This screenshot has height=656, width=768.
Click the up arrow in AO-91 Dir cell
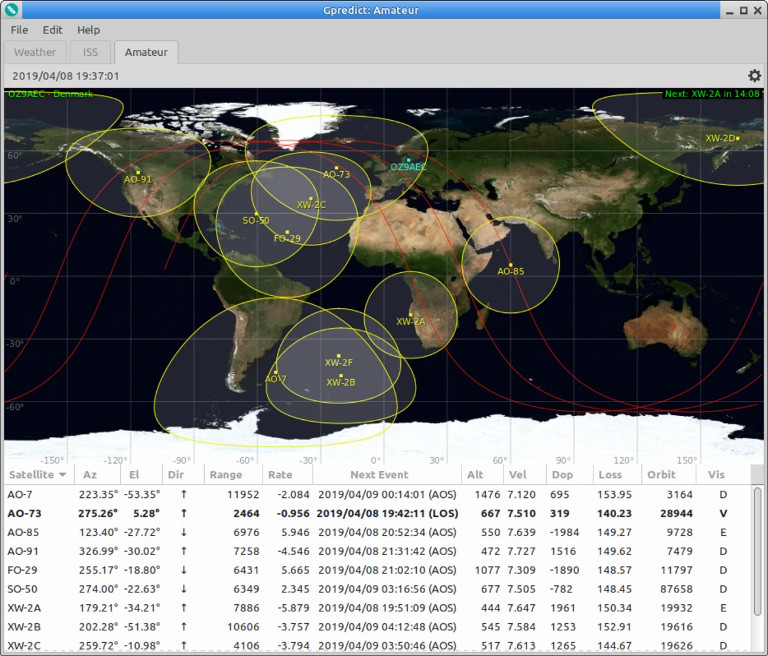click(184, 551)
